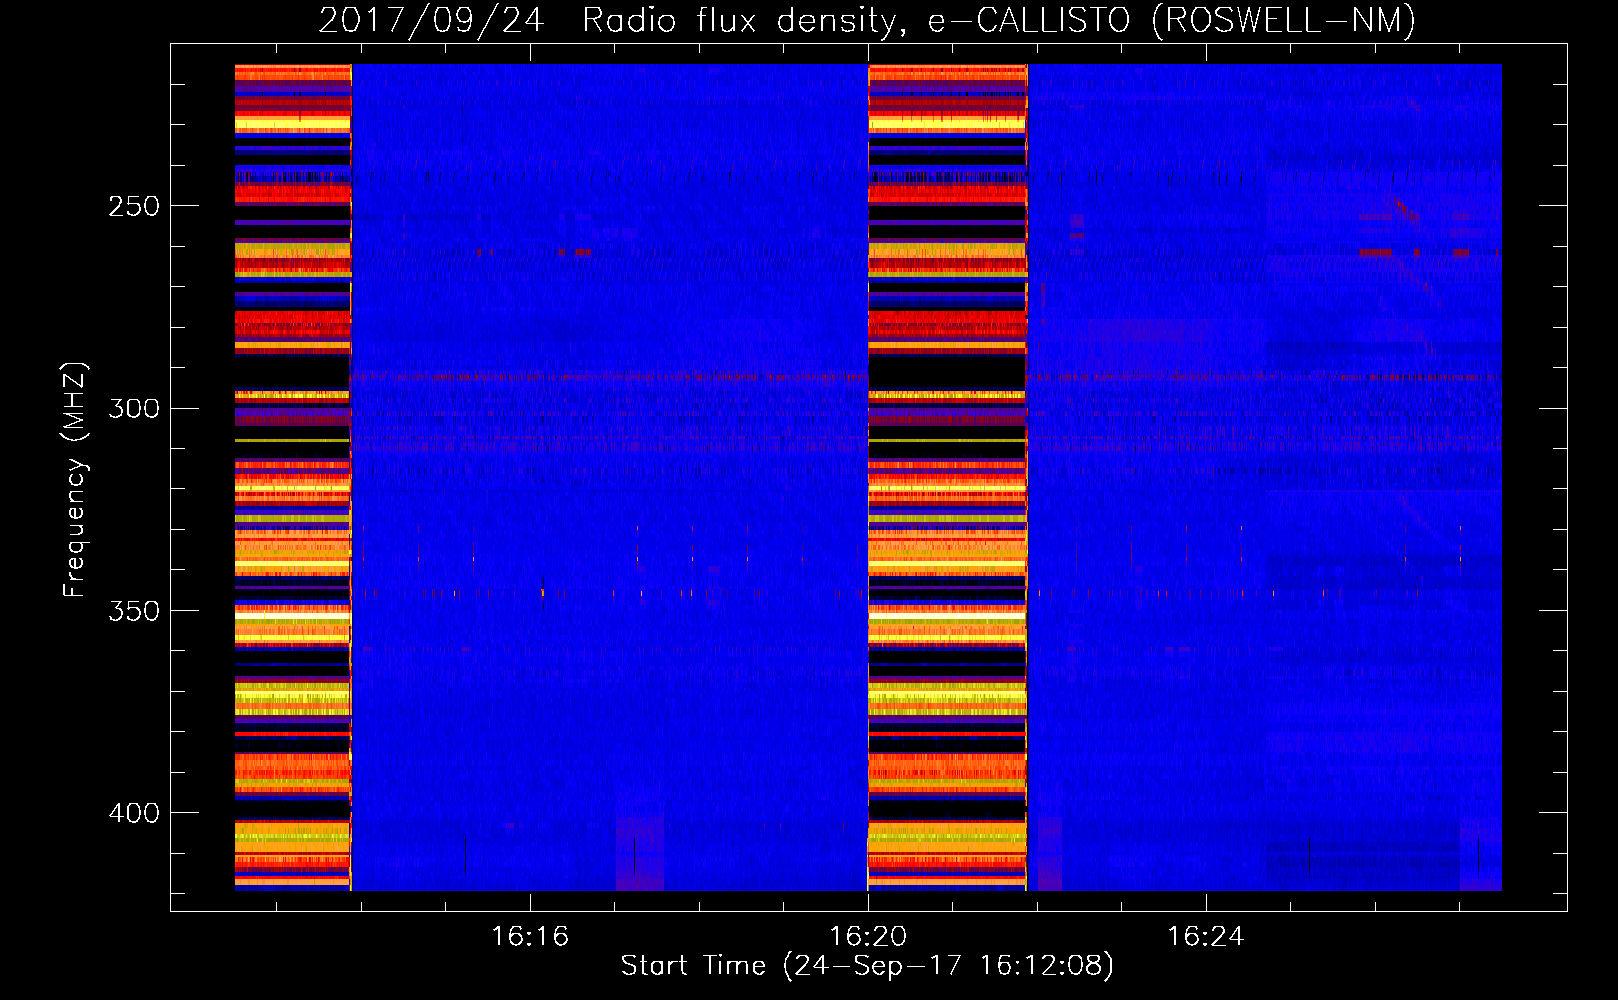Click the 400 frequency tick label
This screenshot has height=1000, width=1618.
[x=134, y=813]
